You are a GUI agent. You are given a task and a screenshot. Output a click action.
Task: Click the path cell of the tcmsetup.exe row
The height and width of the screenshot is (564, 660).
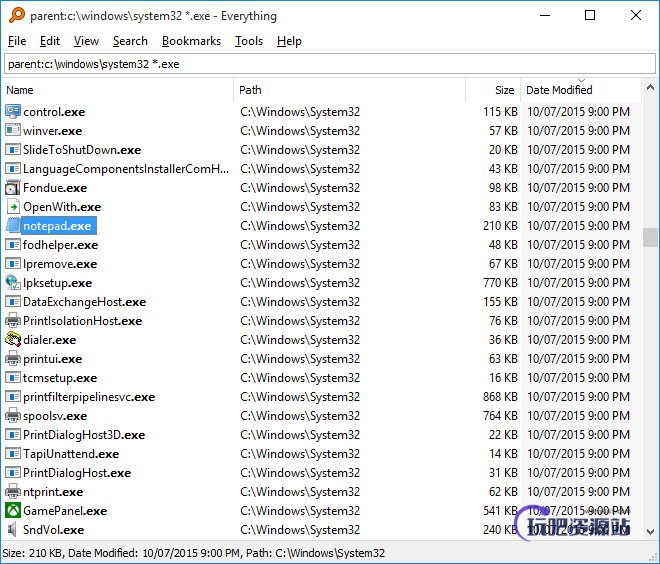[300, 378]
